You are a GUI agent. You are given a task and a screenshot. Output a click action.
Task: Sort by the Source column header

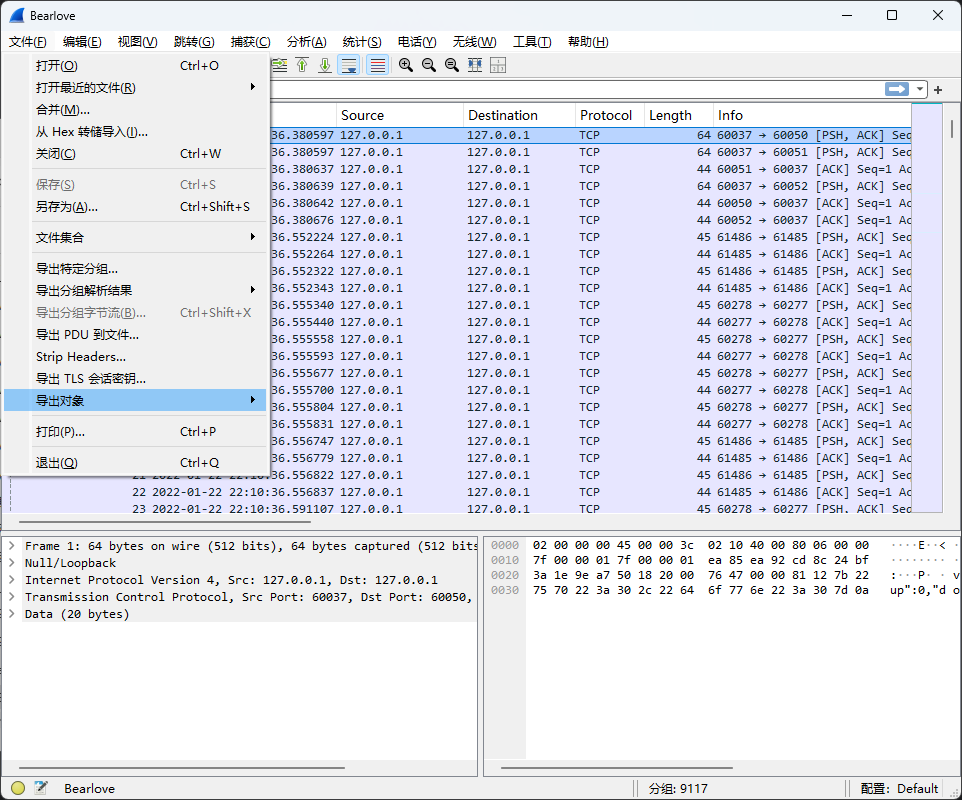tap(399, 115)
